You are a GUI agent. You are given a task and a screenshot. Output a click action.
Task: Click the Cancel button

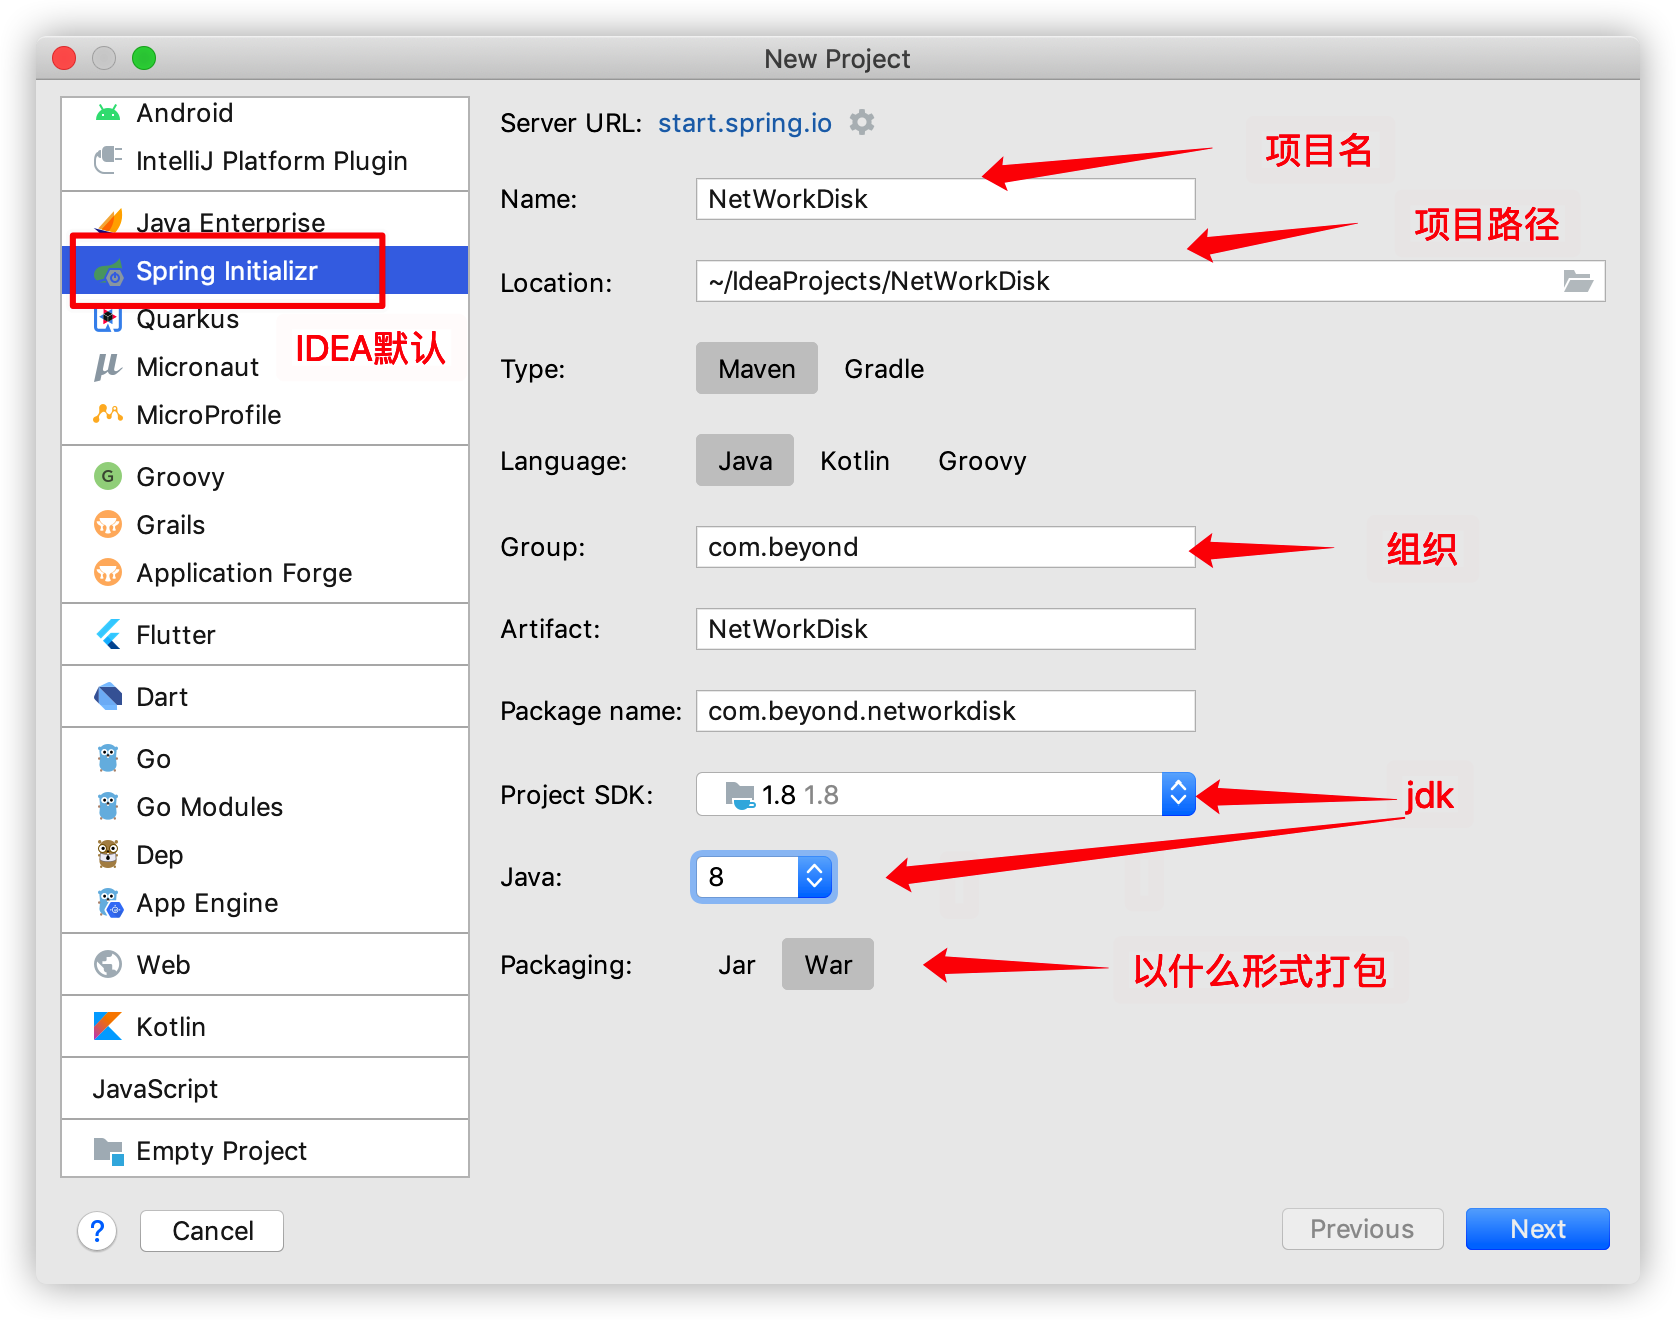click(212, 1231)
